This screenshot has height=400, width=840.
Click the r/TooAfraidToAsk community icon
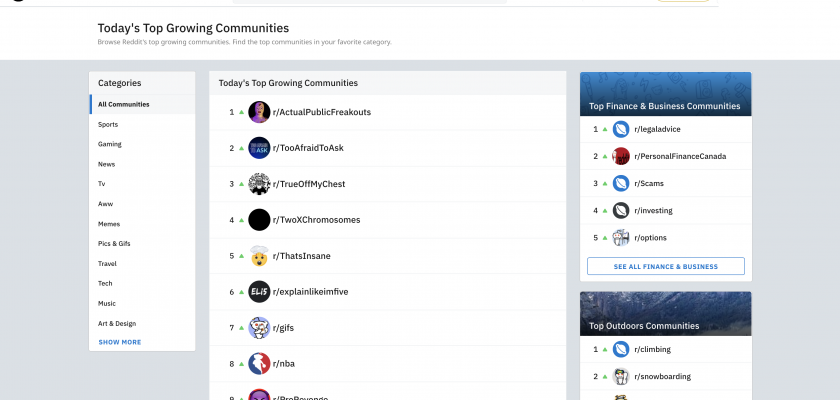click(x=259, y=148)
